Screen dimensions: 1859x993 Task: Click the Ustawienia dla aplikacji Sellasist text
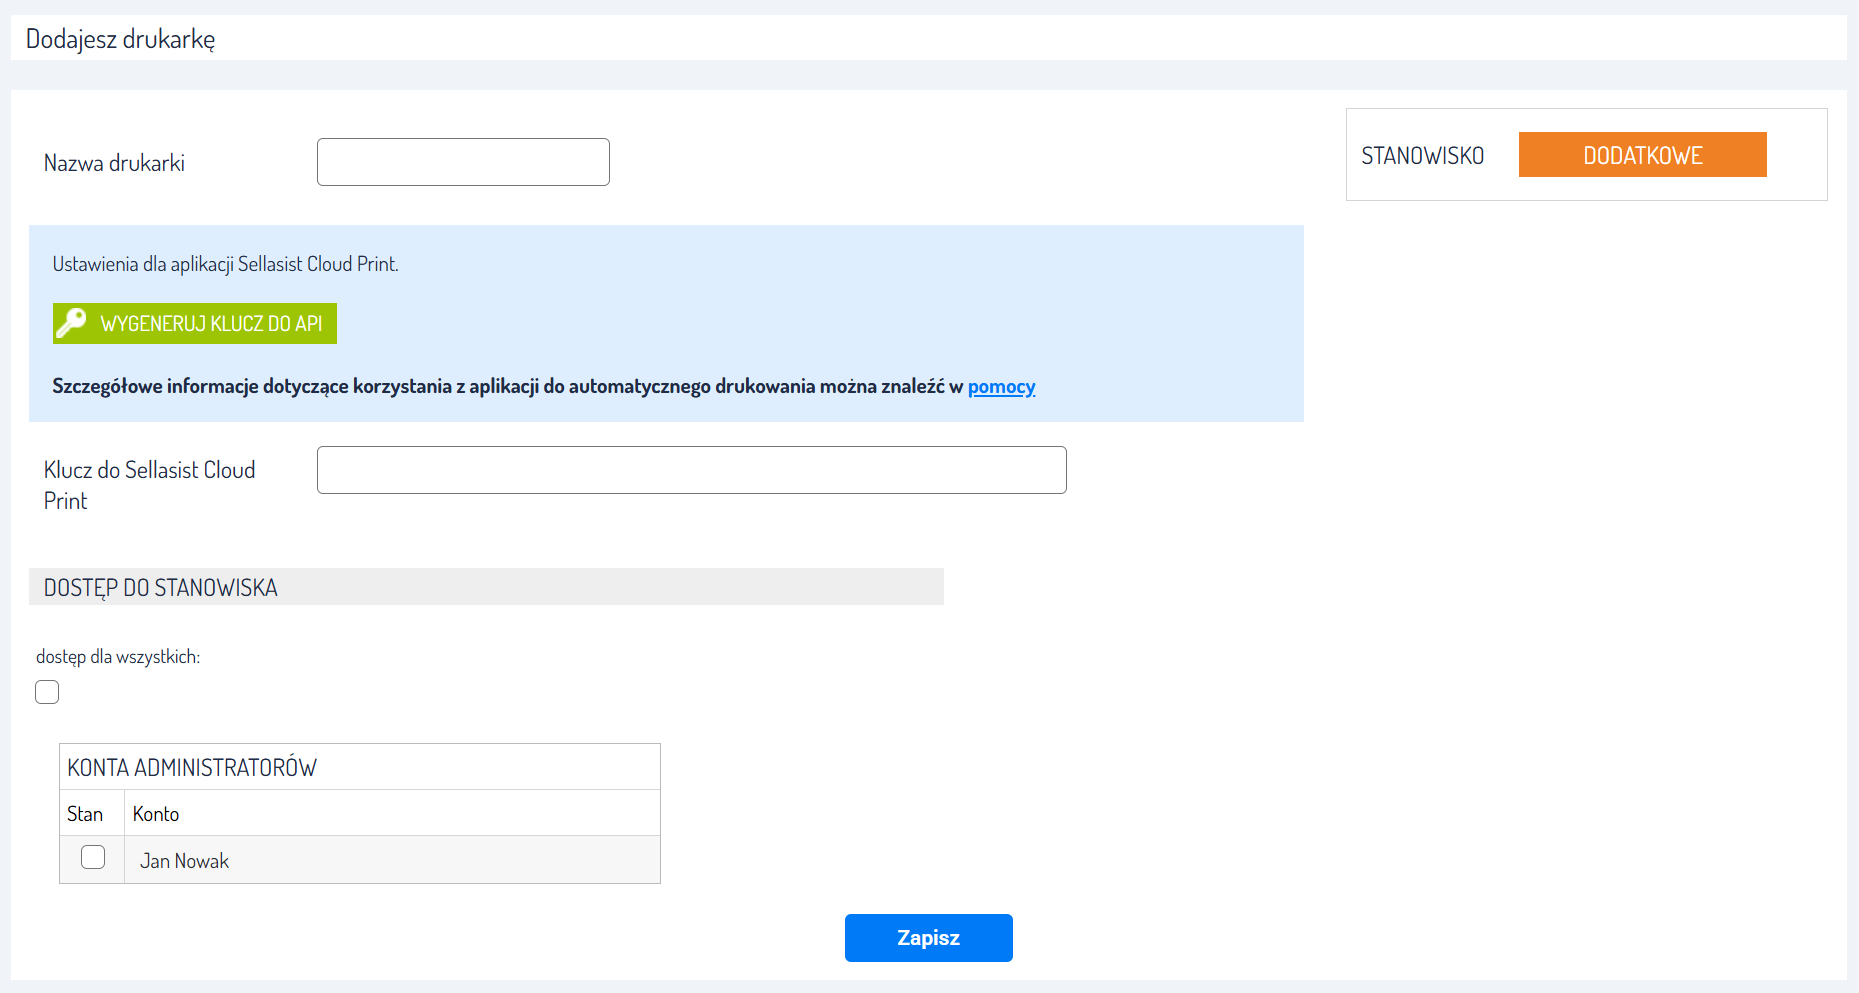click(x=225, y=264)
